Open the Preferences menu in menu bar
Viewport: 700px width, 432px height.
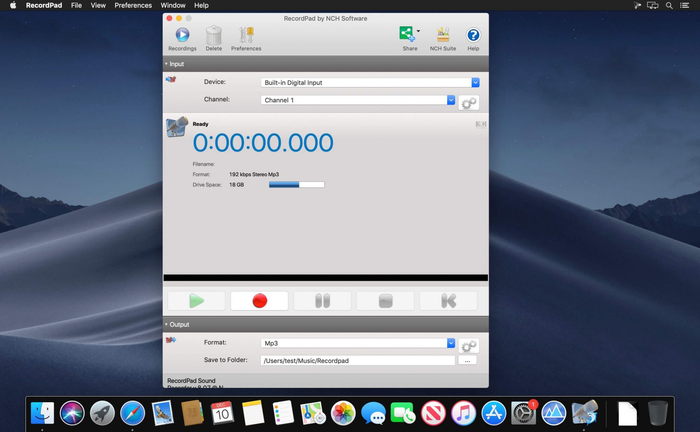click(x=133, y=5)
